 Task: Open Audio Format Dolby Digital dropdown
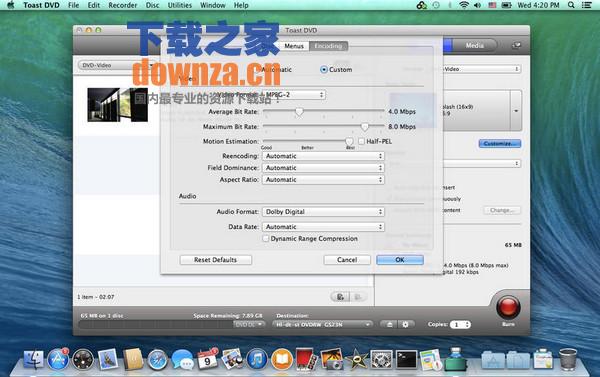pyautogui.click(x=323, y=212)
